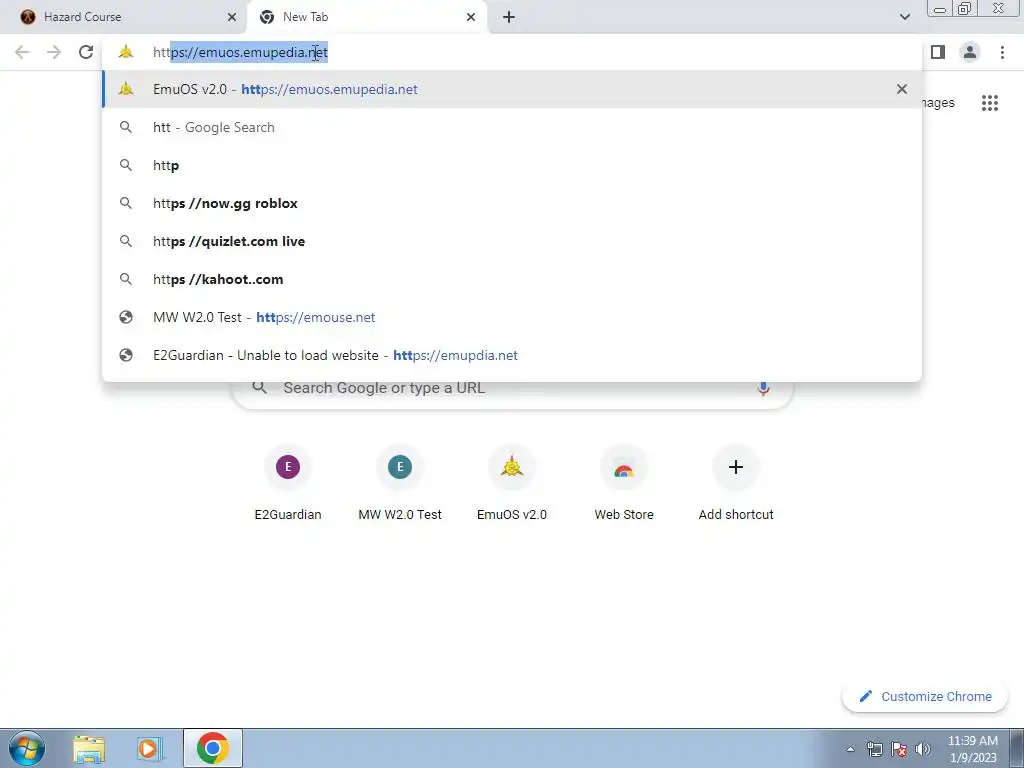The height and width of the screenshot is (768, 1024).
Task: Open the tab search dropdown arrow
Action: point(904,17)
